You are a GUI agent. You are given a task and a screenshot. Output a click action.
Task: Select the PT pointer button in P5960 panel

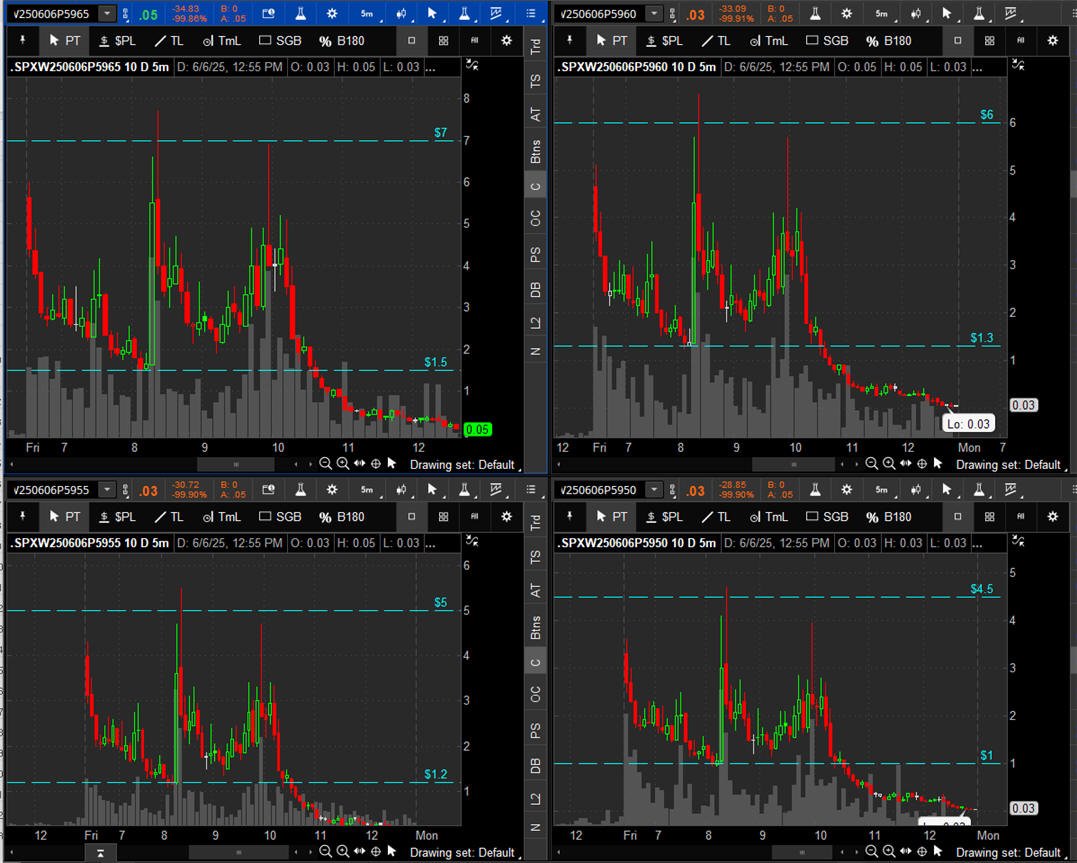[612, 41]
